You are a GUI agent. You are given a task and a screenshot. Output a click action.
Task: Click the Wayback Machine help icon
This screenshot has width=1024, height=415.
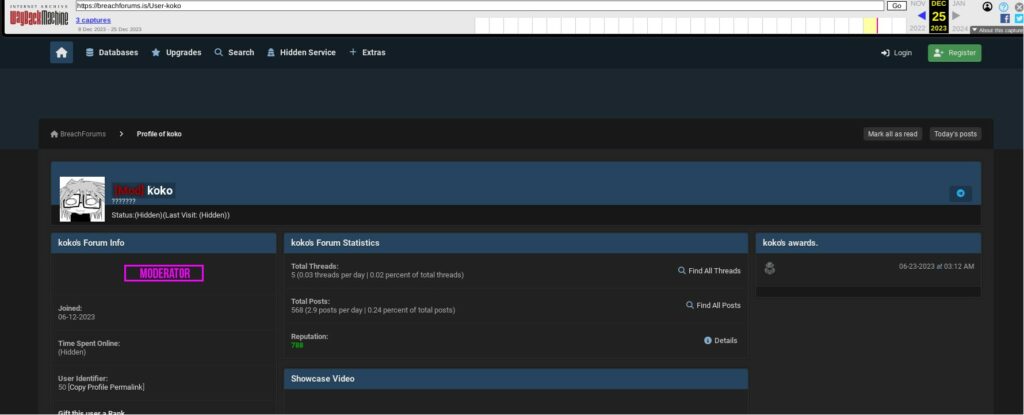click(1003, 6)
